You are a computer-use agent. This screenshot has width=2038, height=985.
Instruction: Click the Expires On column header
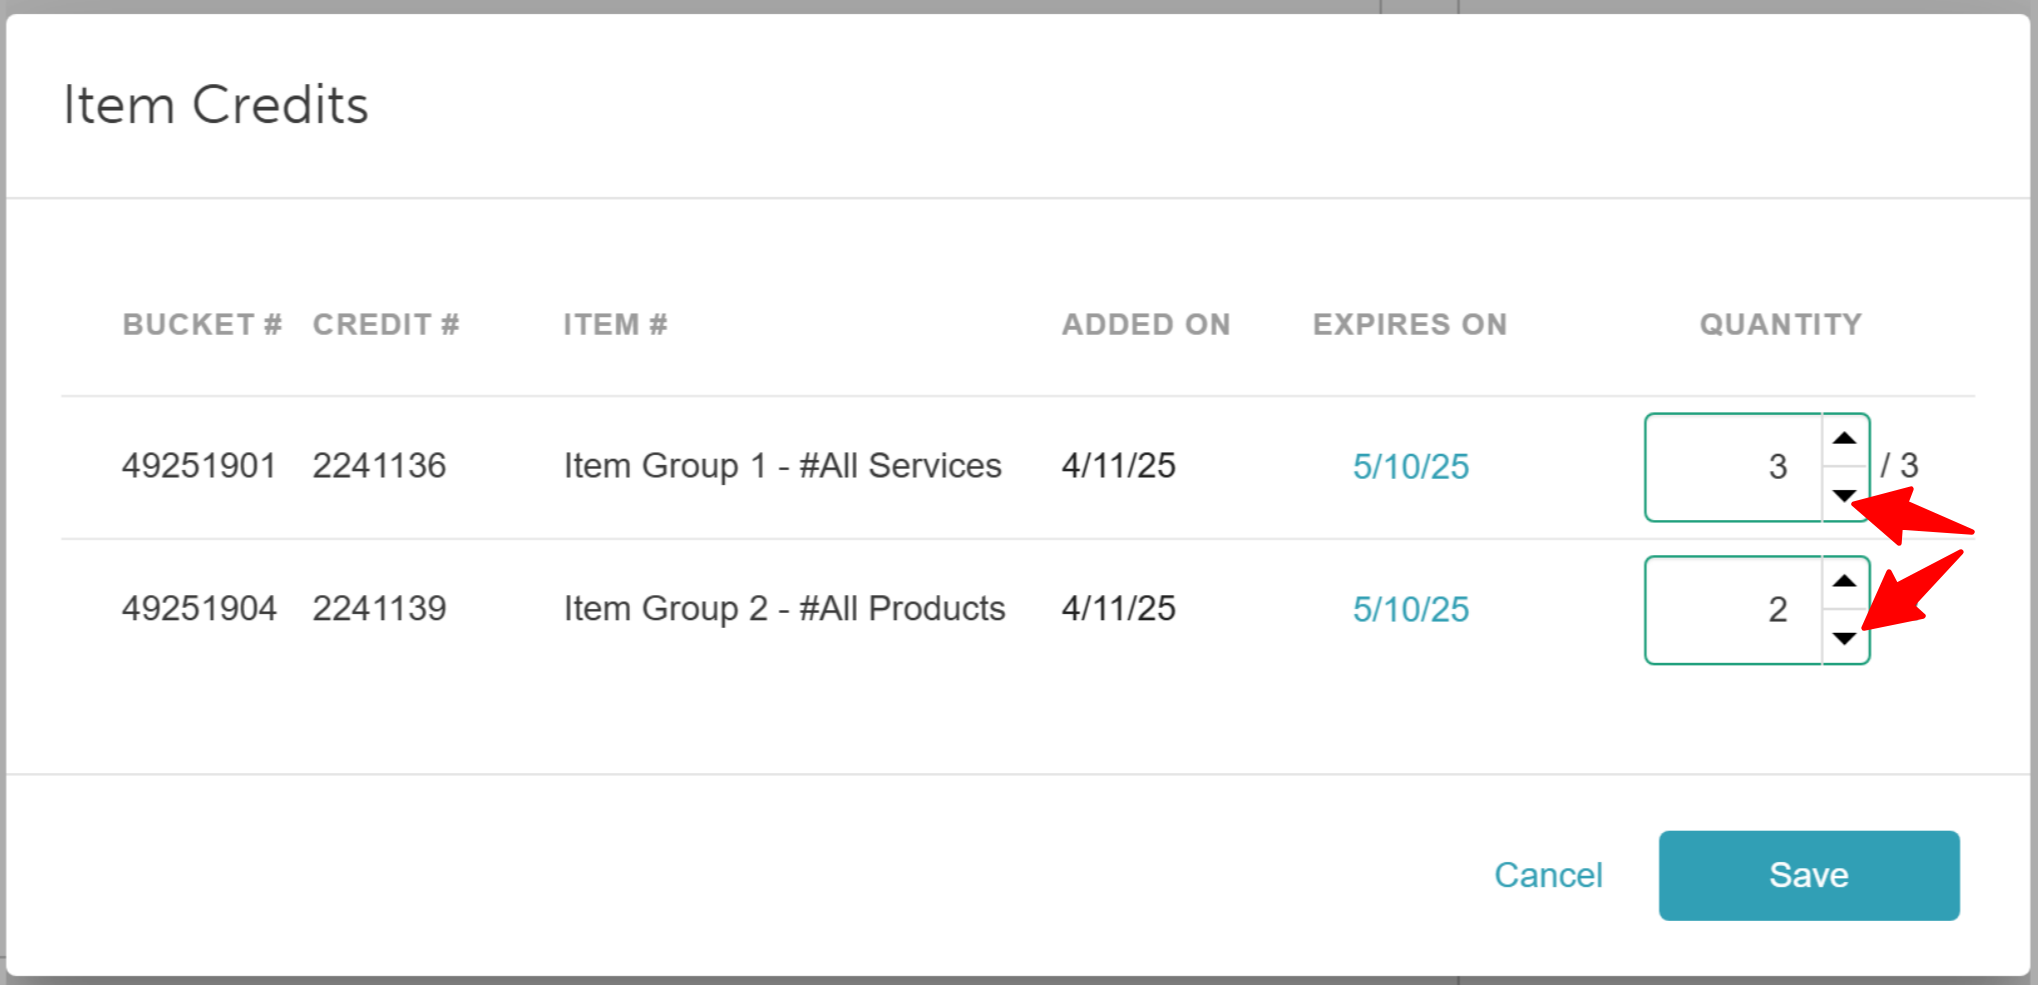click(1409, 325)
